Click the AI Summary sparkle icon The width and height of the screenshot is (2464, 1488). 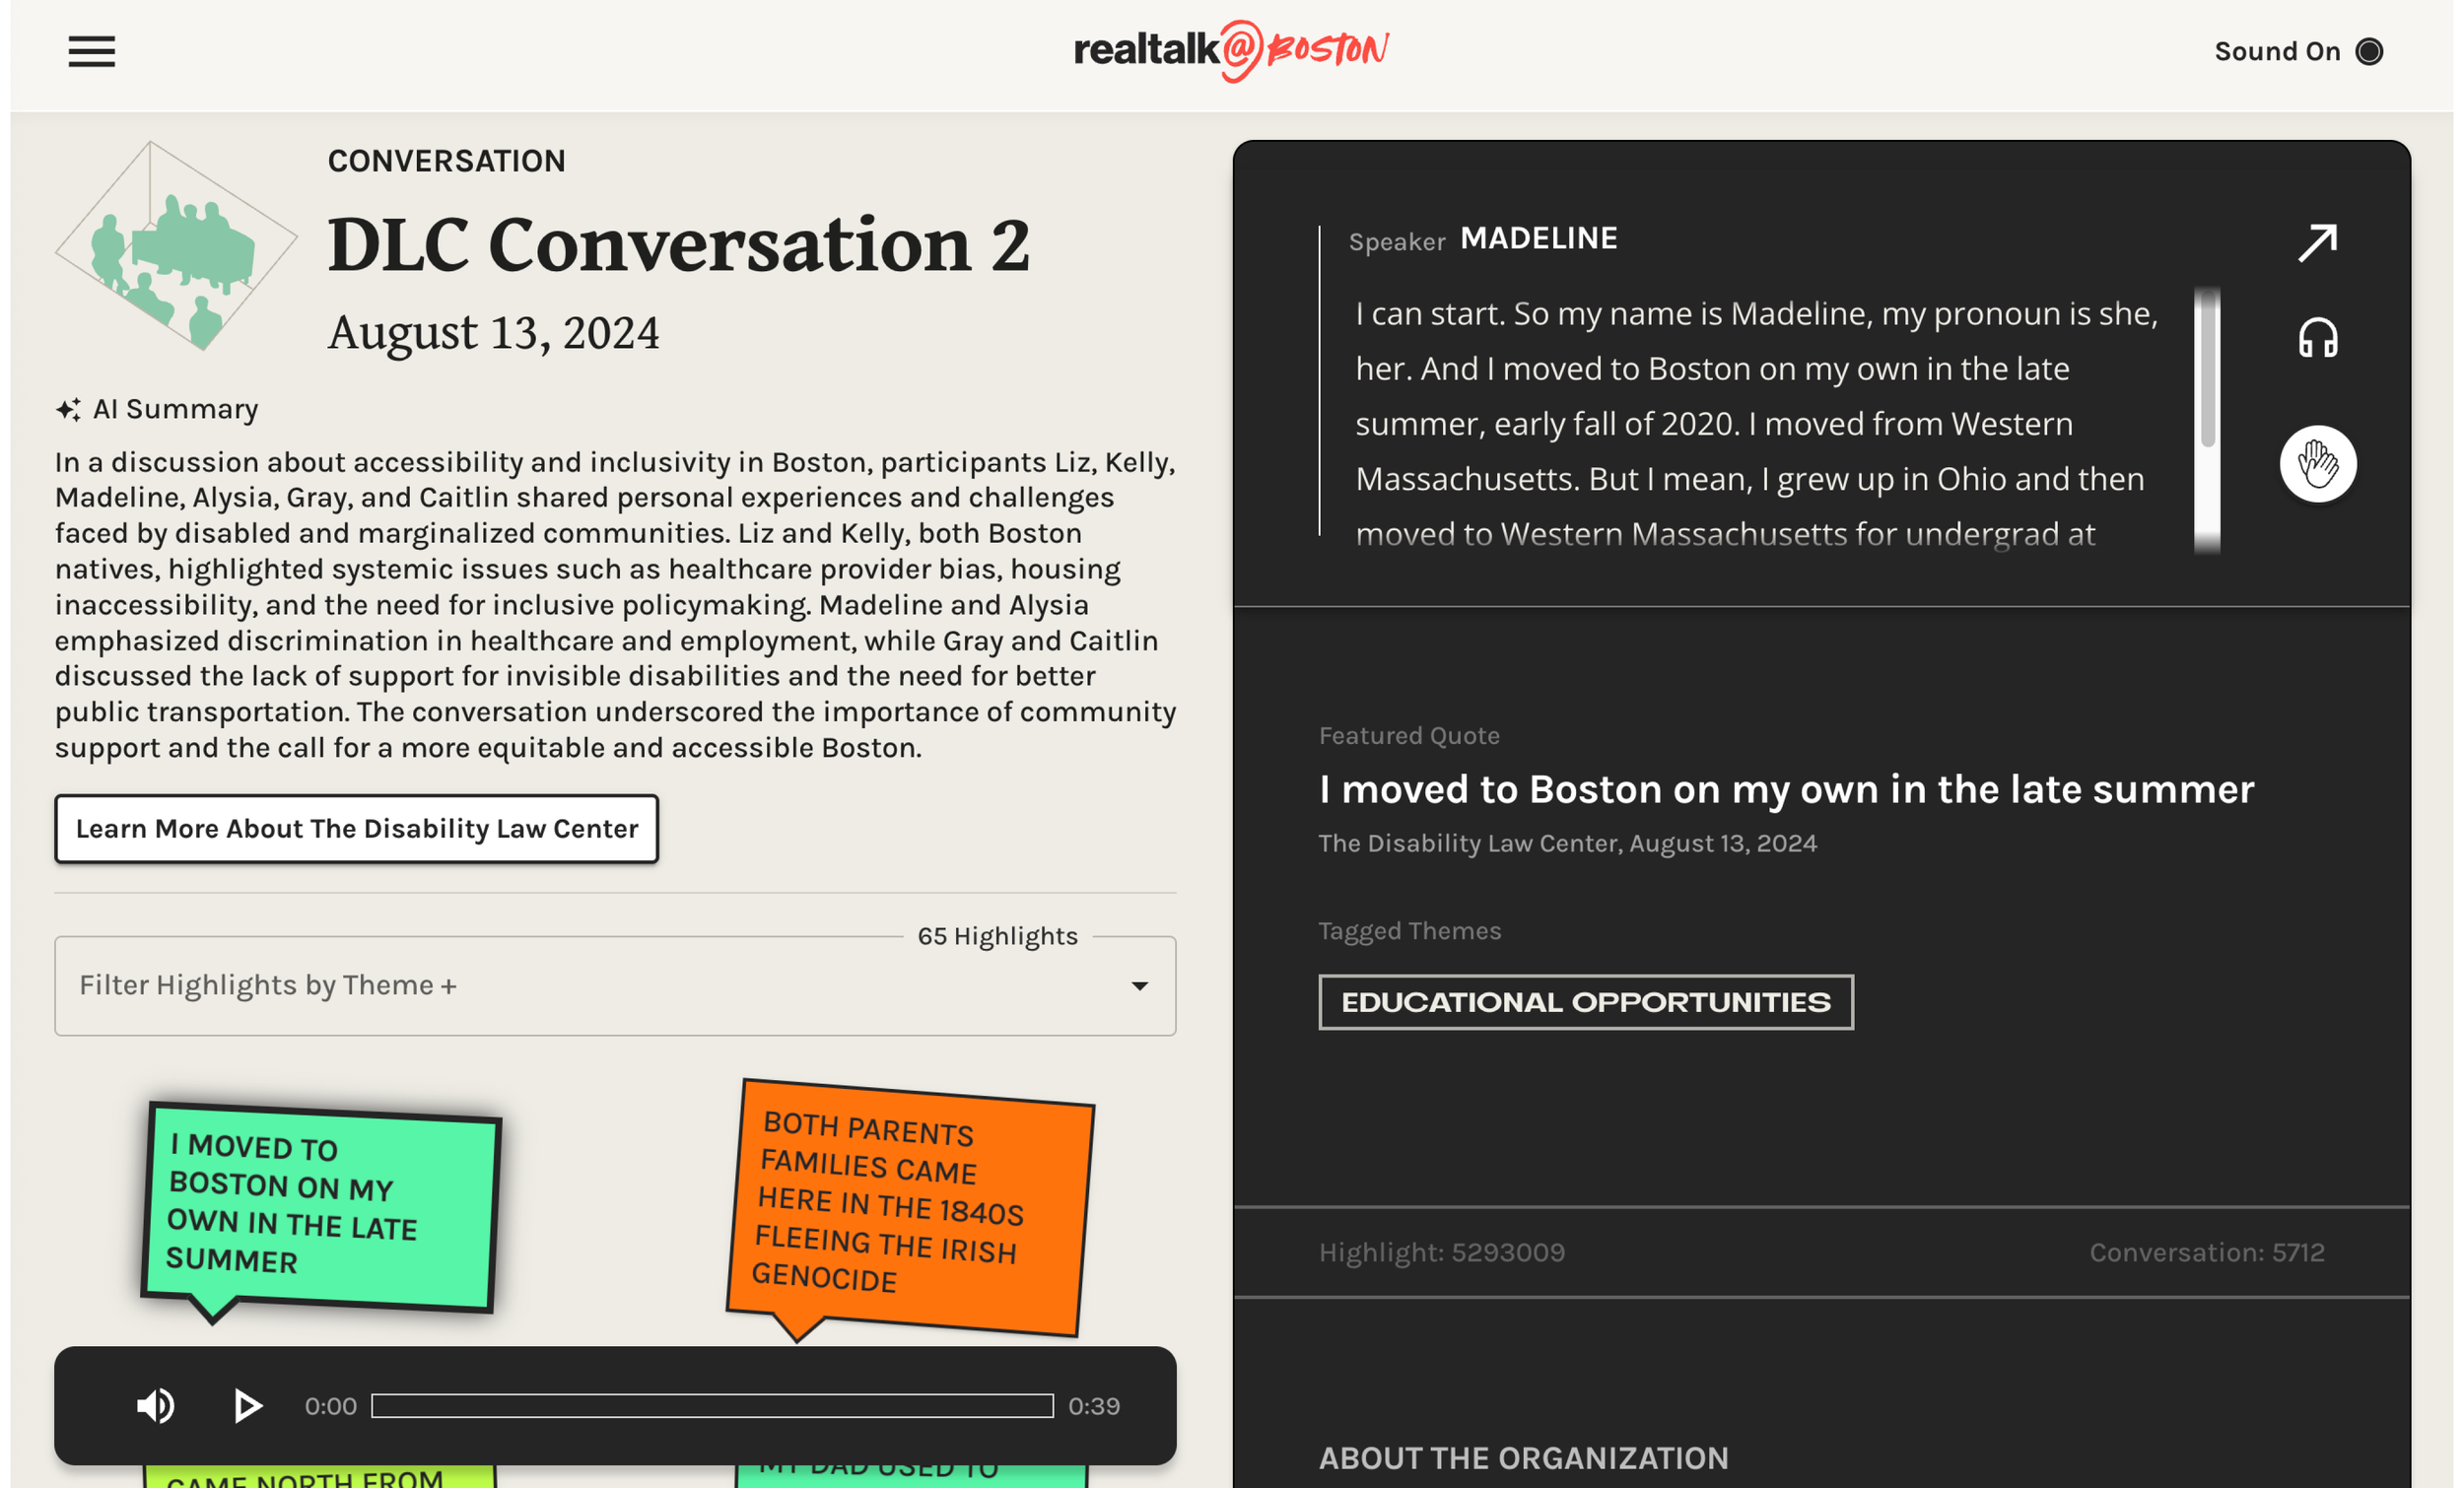pyautogui.click(x=68, y=409)
